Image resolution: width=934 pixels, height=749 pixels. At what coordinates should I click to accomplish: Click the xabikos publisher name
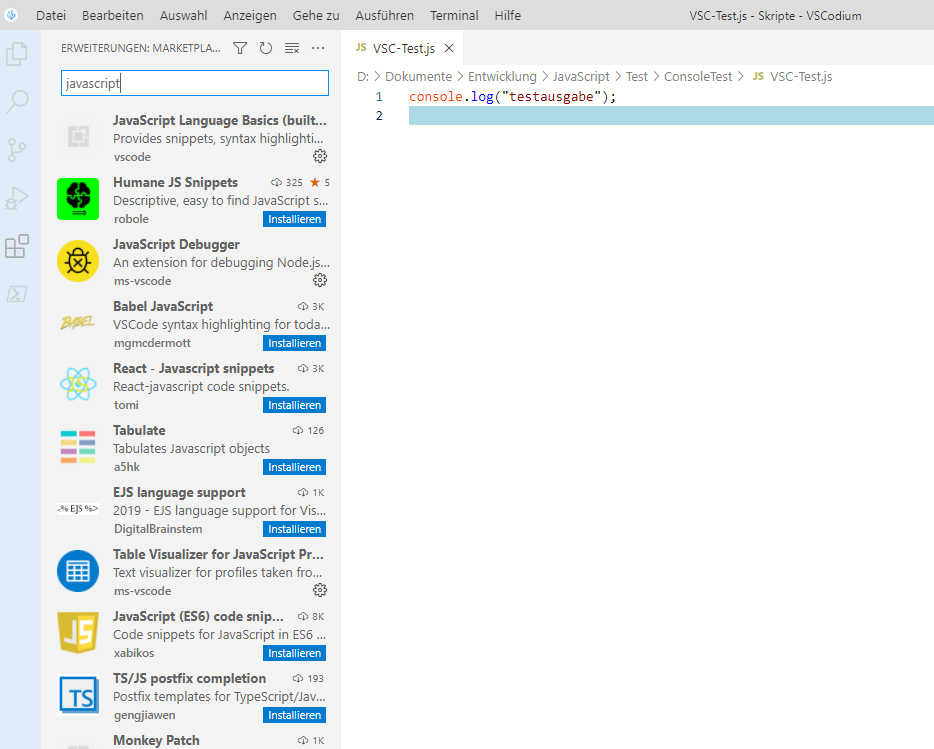click(x=133, y=652)
